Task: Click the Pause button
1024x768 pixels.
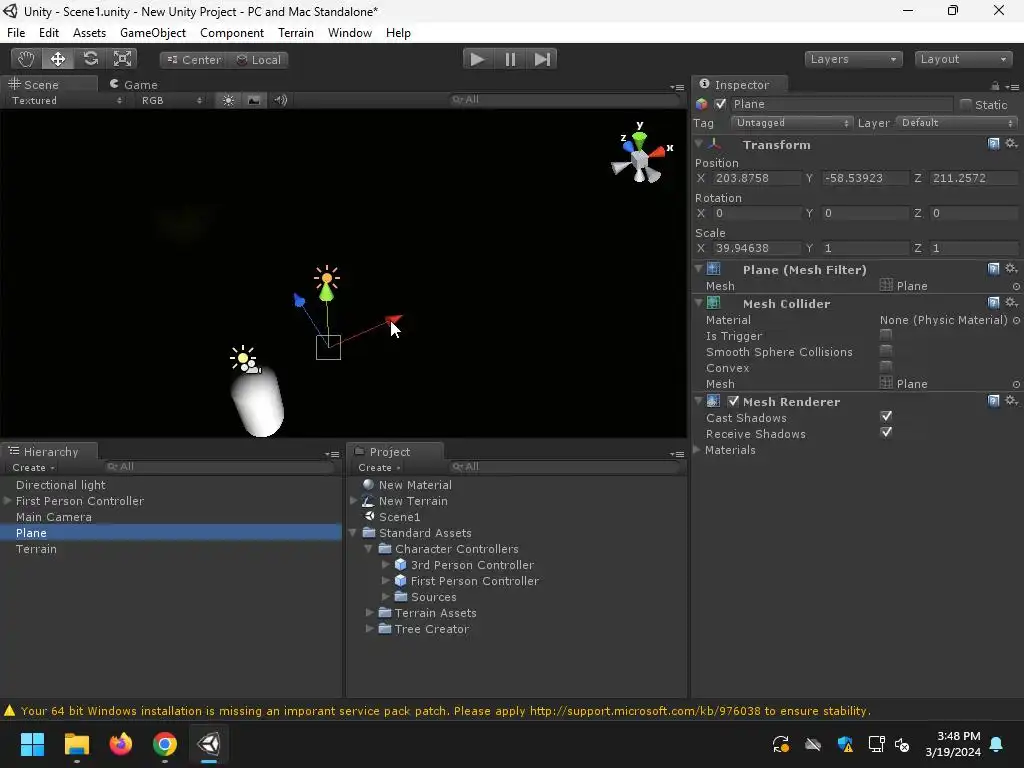Action: pyautogui.click(x=510, y=59)
